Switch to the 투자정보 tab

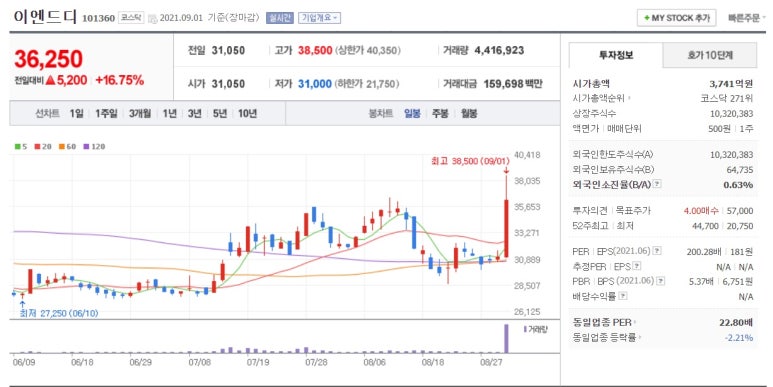pos(616,55)
